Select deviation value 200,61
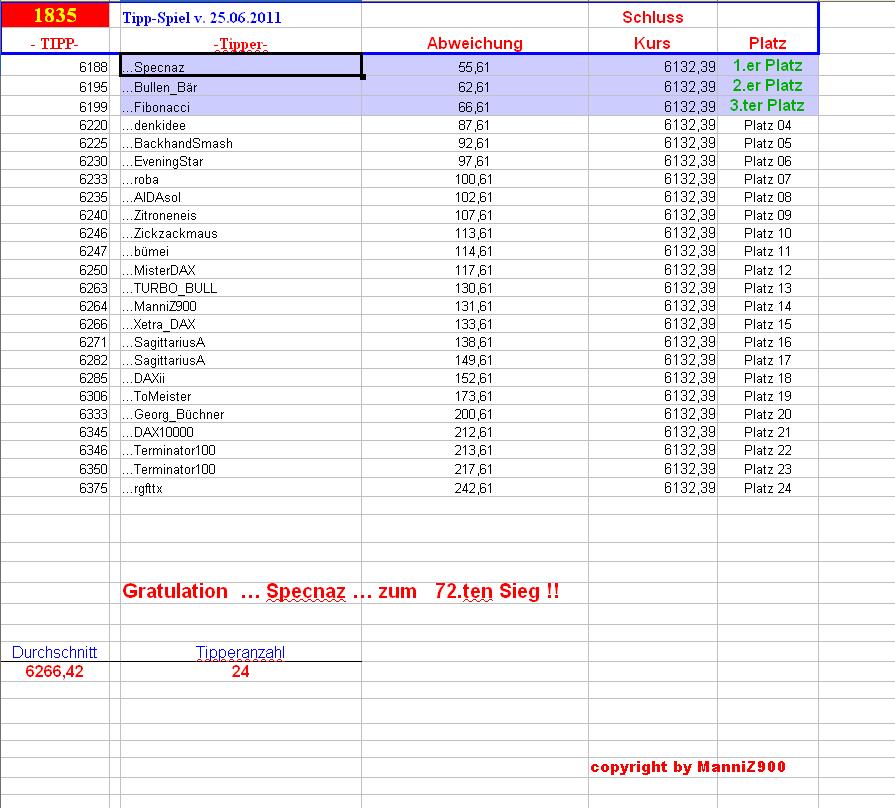Image resolution: width=895 pixels, height=808 pixels. 473,414
